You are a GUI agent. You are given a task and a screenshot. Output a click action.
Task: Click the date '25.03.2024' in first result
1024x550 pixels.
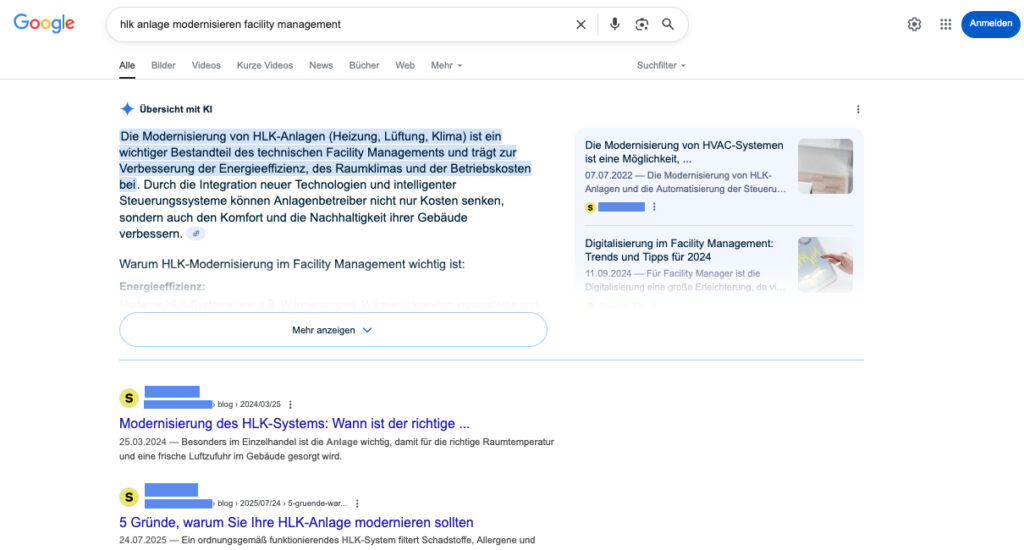pos(142,442)
